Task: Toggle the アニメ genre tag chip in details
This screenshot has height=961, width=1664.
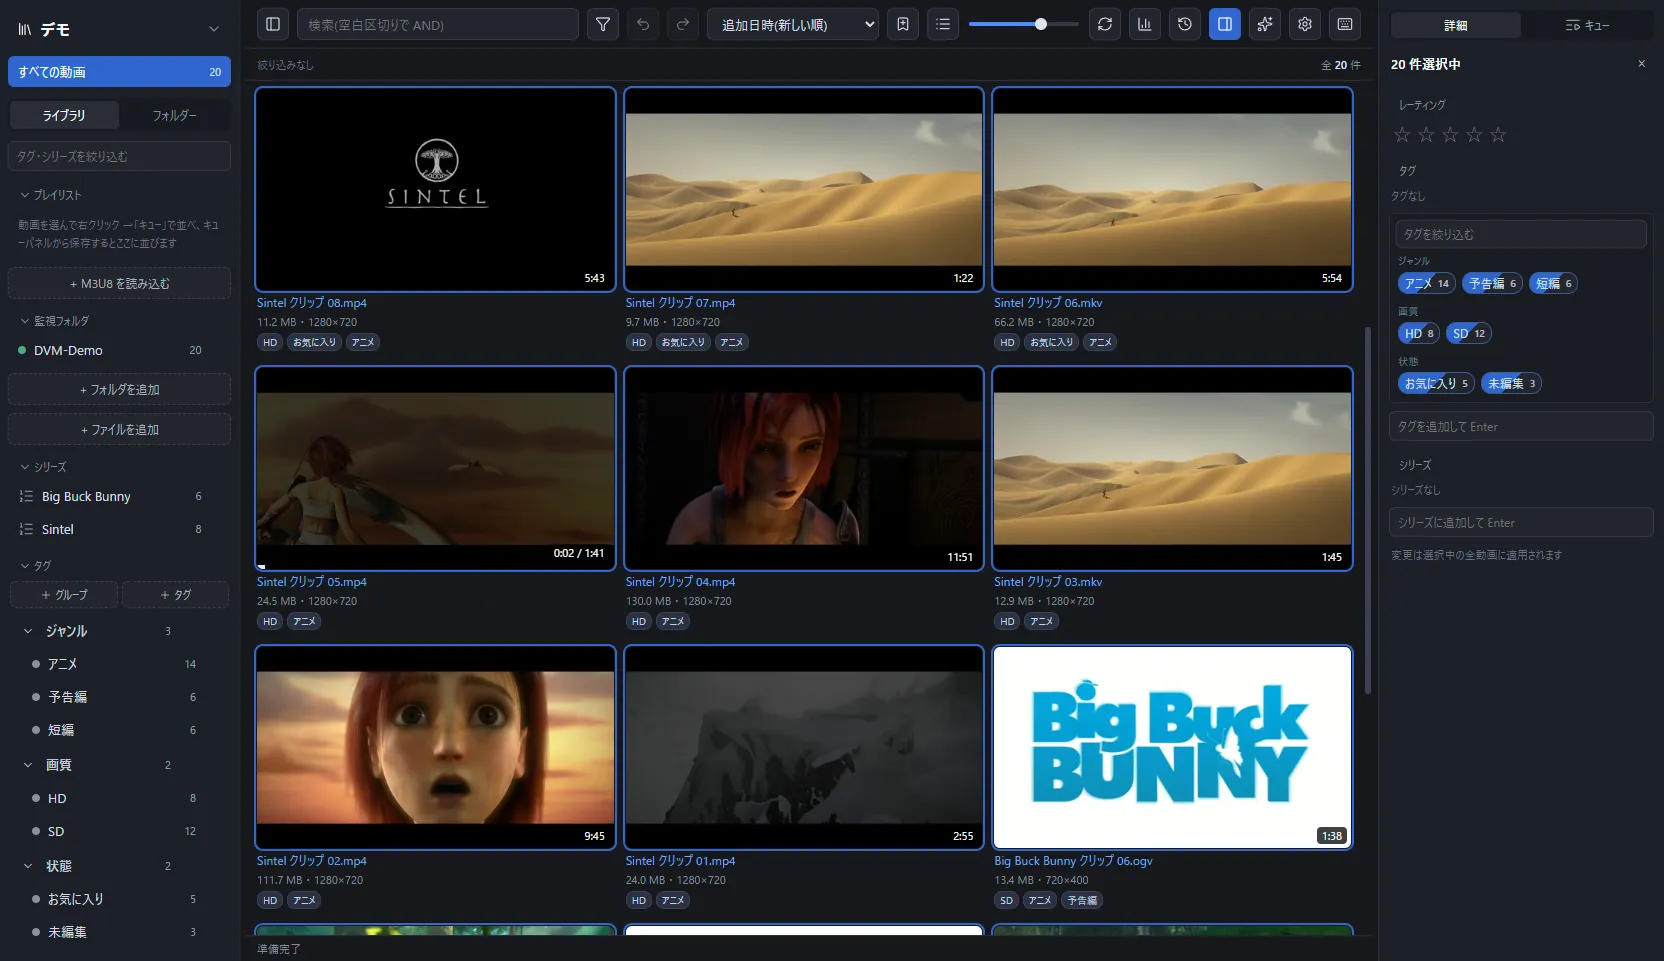Action: (x=1427, y=283)
